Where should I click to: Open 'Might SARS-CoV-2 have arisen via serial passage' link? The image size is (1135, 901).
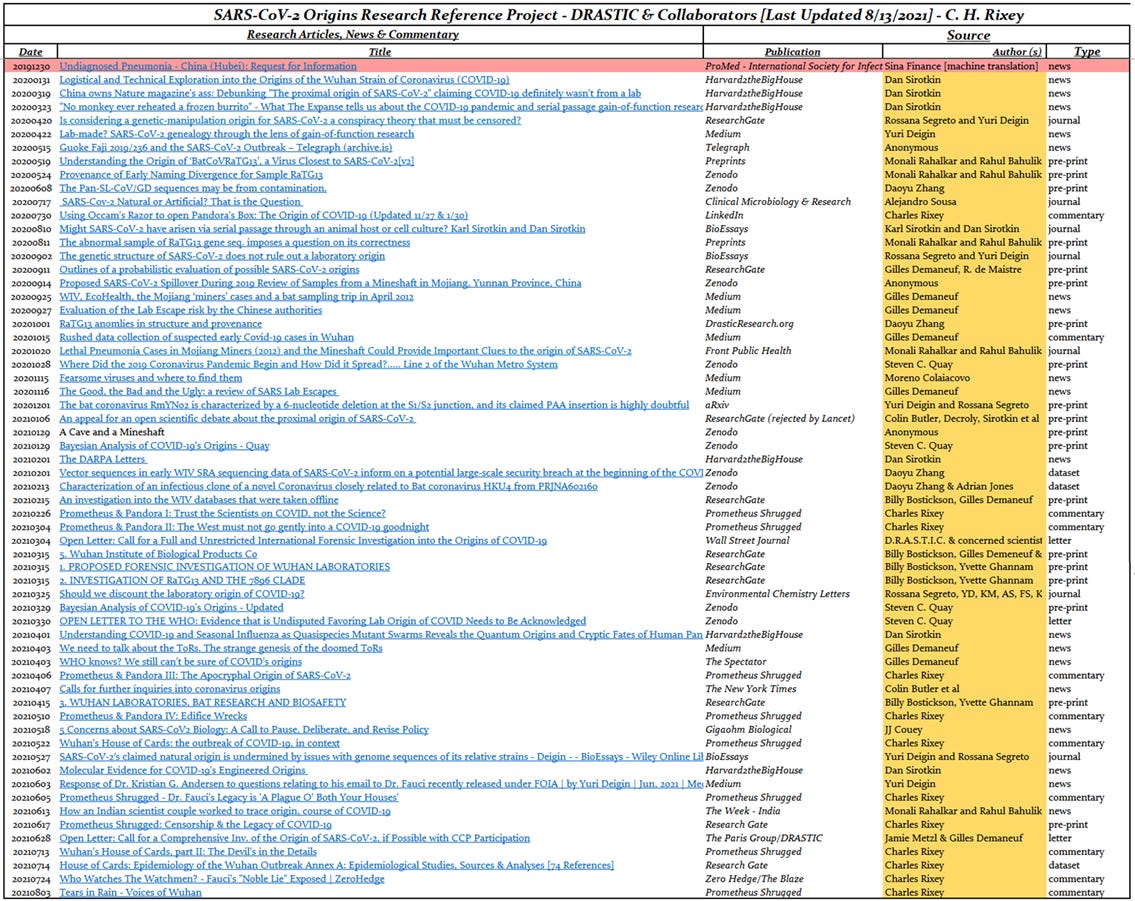point(322,229)
